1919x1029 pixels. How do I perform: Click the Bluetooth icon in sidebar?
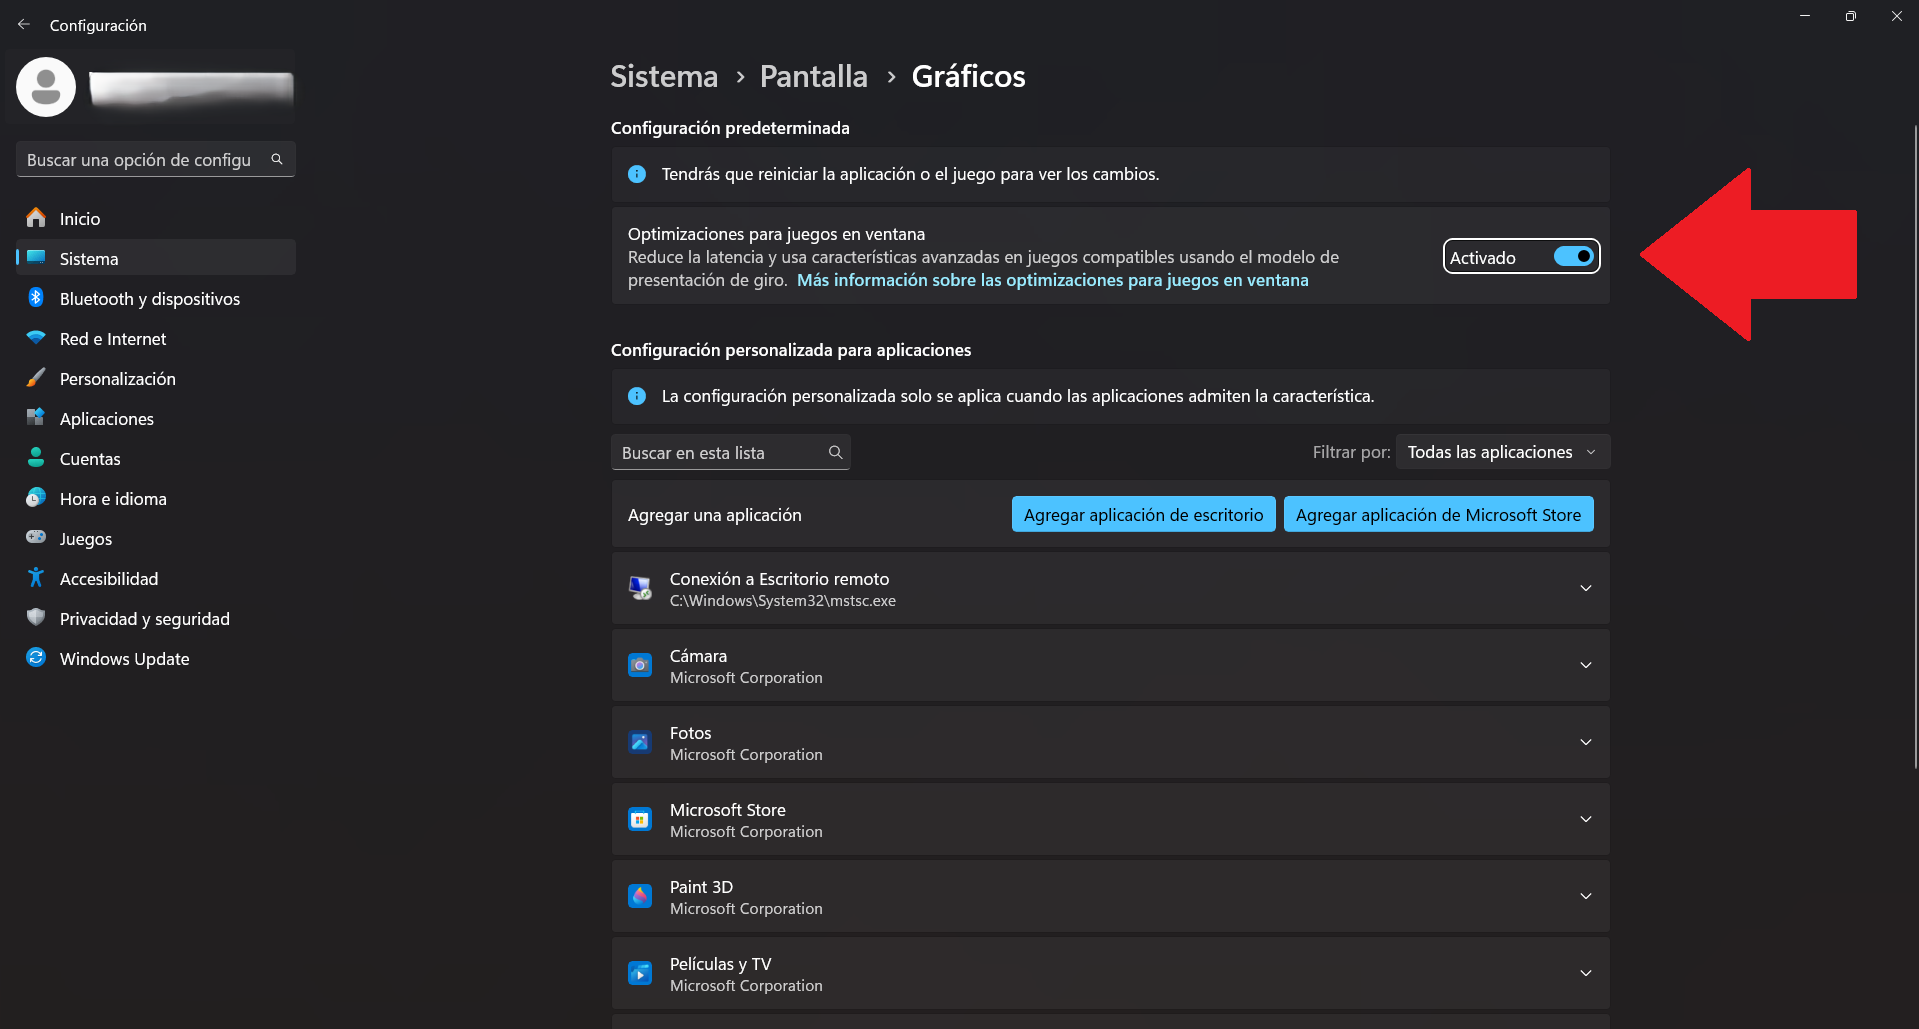point(36,298)
